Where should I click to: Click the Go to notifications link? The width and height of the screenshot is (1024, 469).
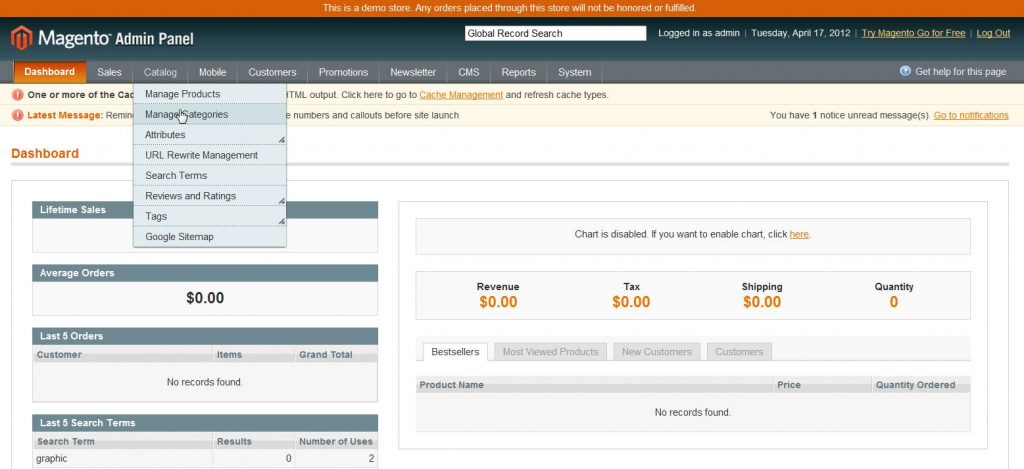click(970, 115)
